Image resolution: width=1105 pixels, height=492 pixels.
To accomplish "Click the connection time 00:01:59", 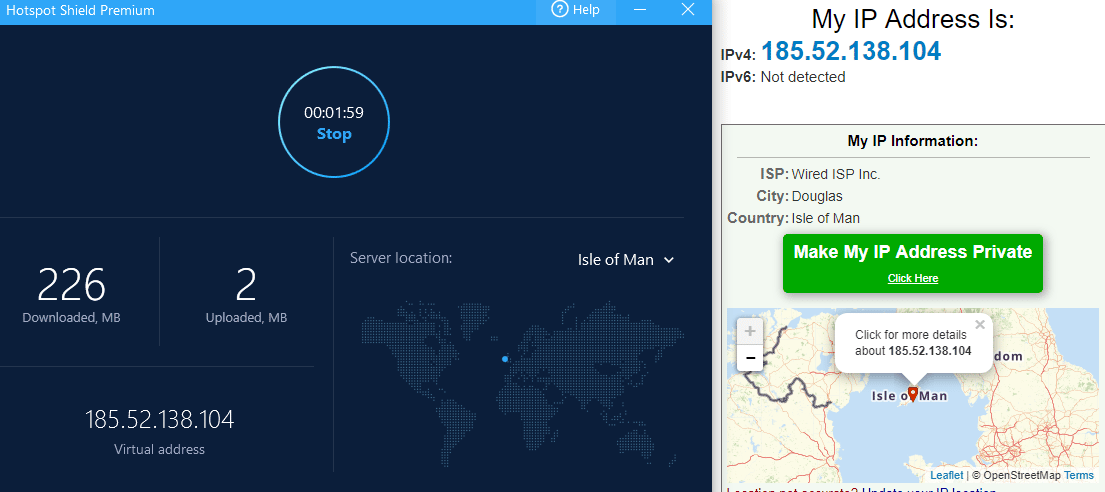I will pos(334,113).
